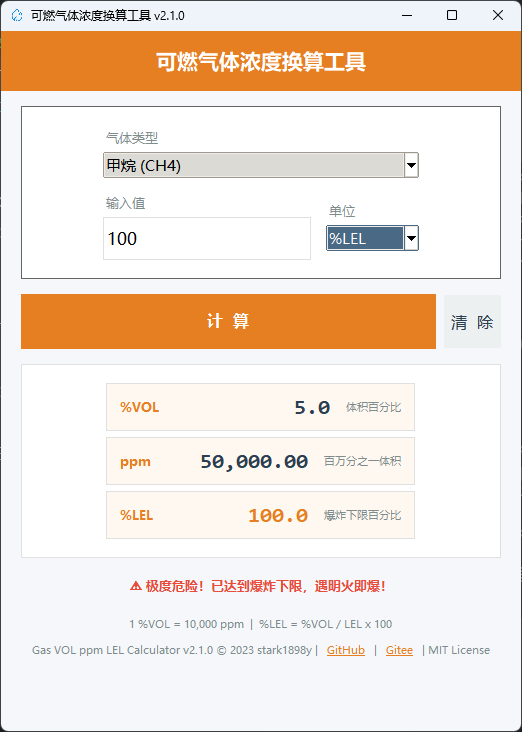Click the %VOL result value 5.0
The image size is (522, 732).
coord(312,408)
